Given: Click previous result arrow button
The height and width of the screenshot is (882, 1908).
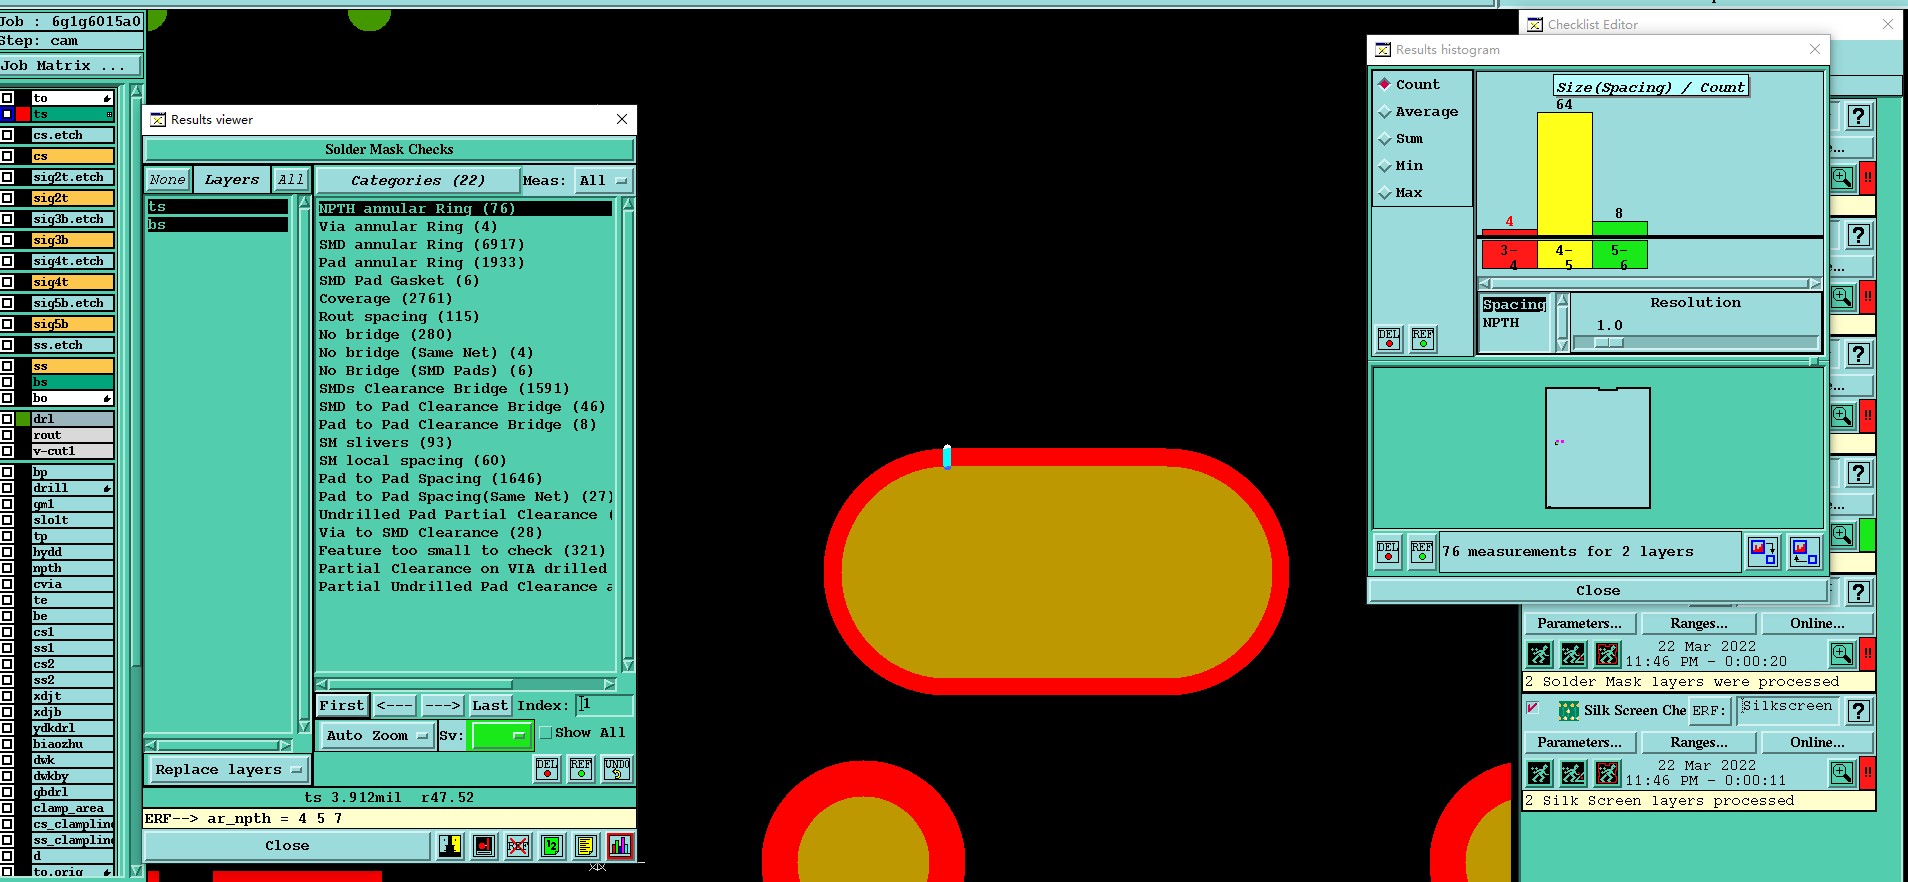Looking at the screenshot, I should (394, 706).
